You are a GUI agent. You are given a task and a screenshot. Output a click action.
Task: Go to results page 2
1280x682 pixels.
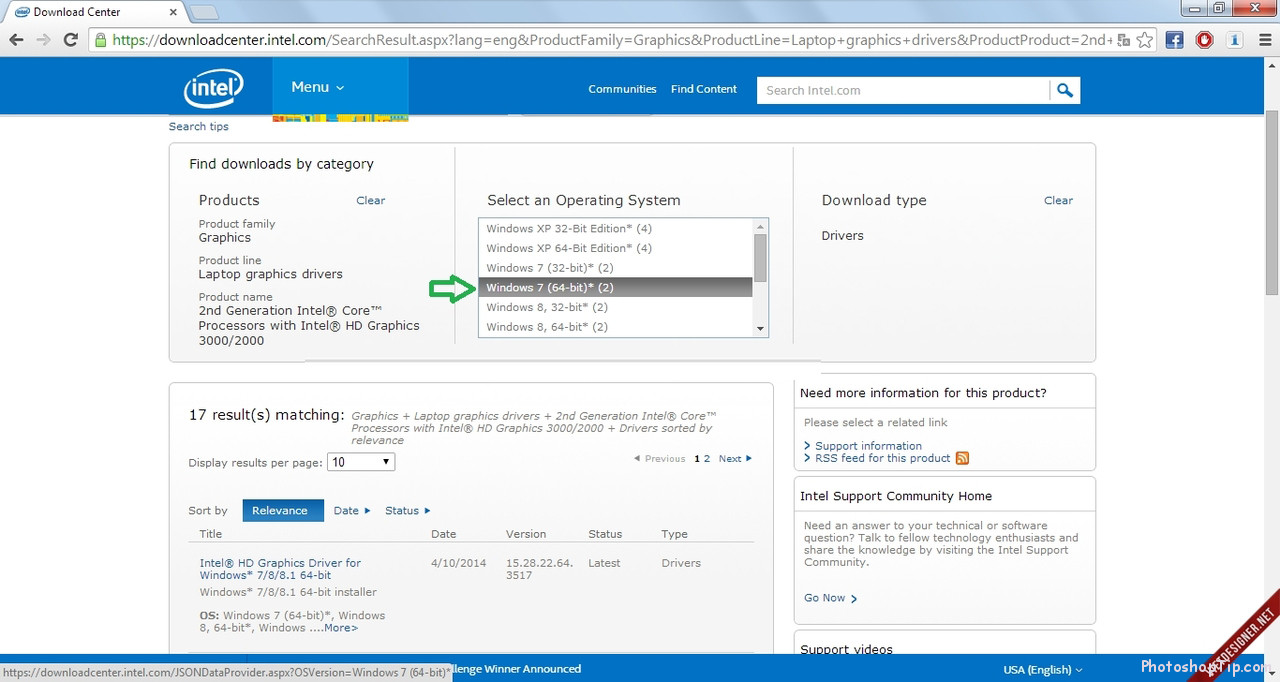click(707, 459)
